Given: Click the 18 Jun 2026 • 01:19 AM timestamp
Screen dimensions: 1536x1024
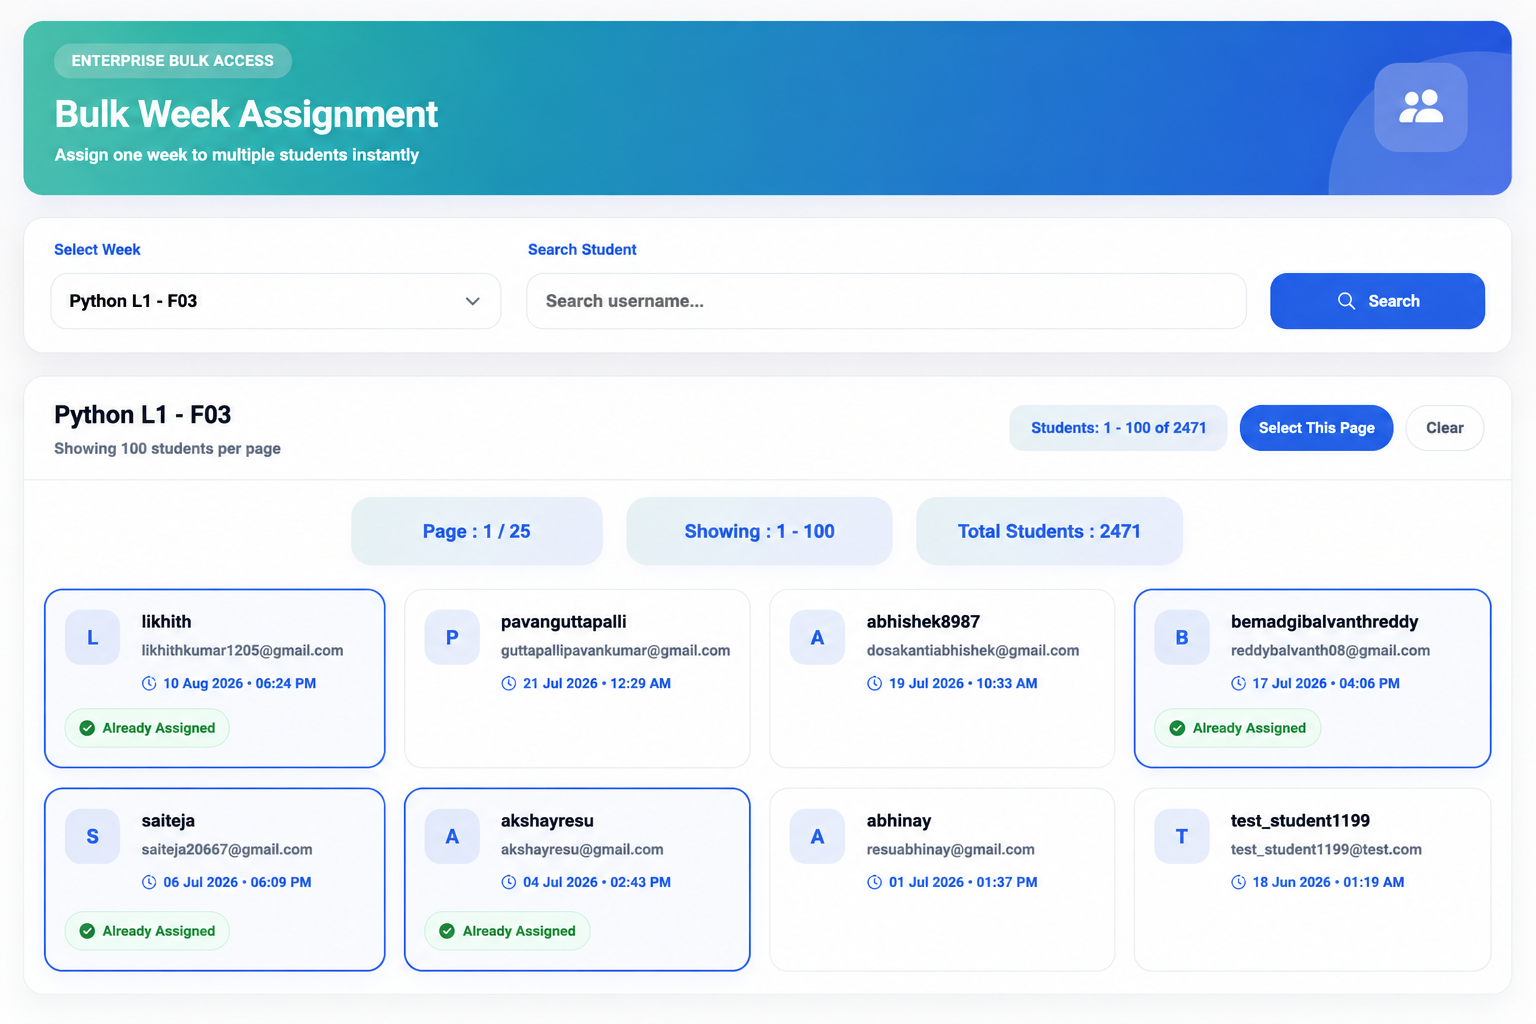Looking at the screenshot, I should 1328,883.
